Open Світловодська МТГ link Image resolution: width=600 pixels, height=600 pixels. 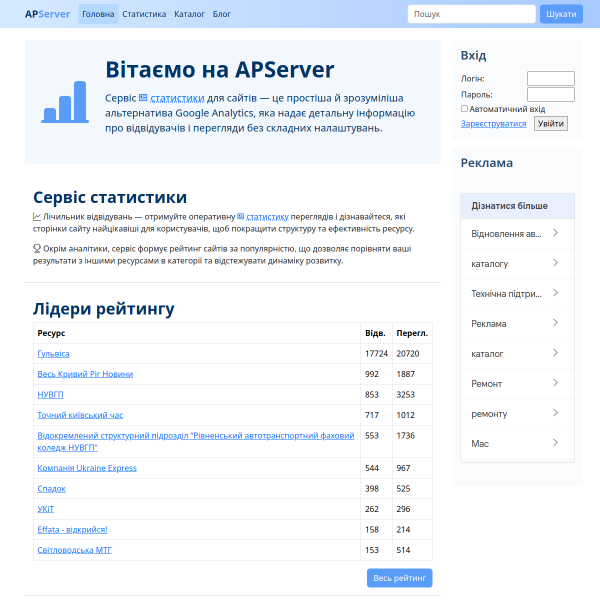click(x=74, y=550)
